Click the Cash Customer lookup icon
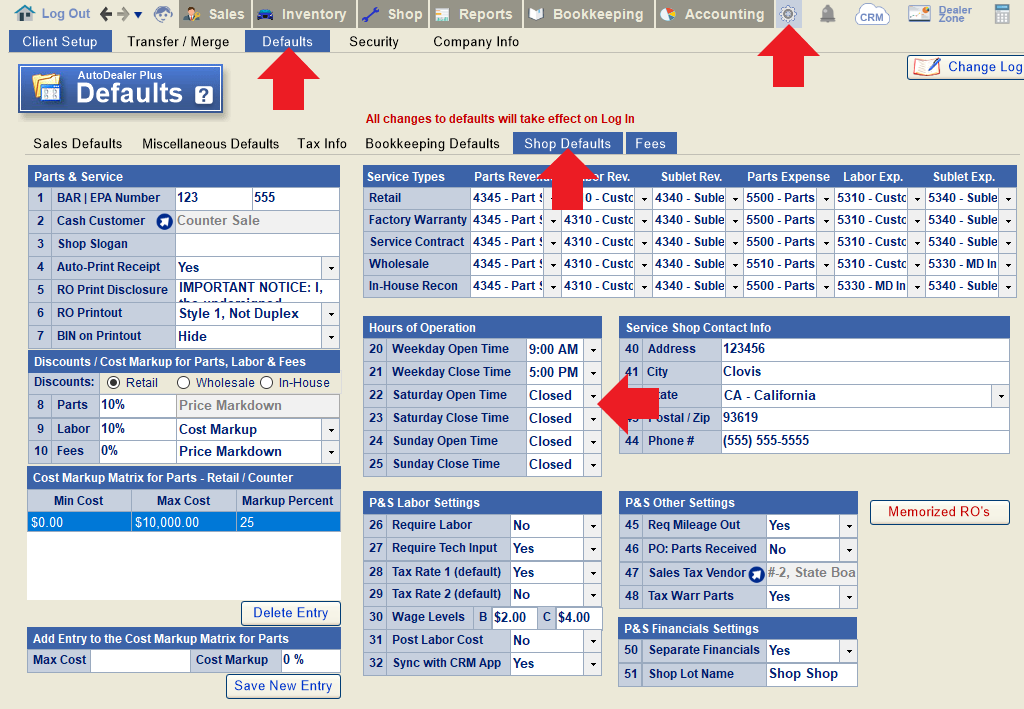The width and height of the screenshot is (1024, 709). pos(164,222)
